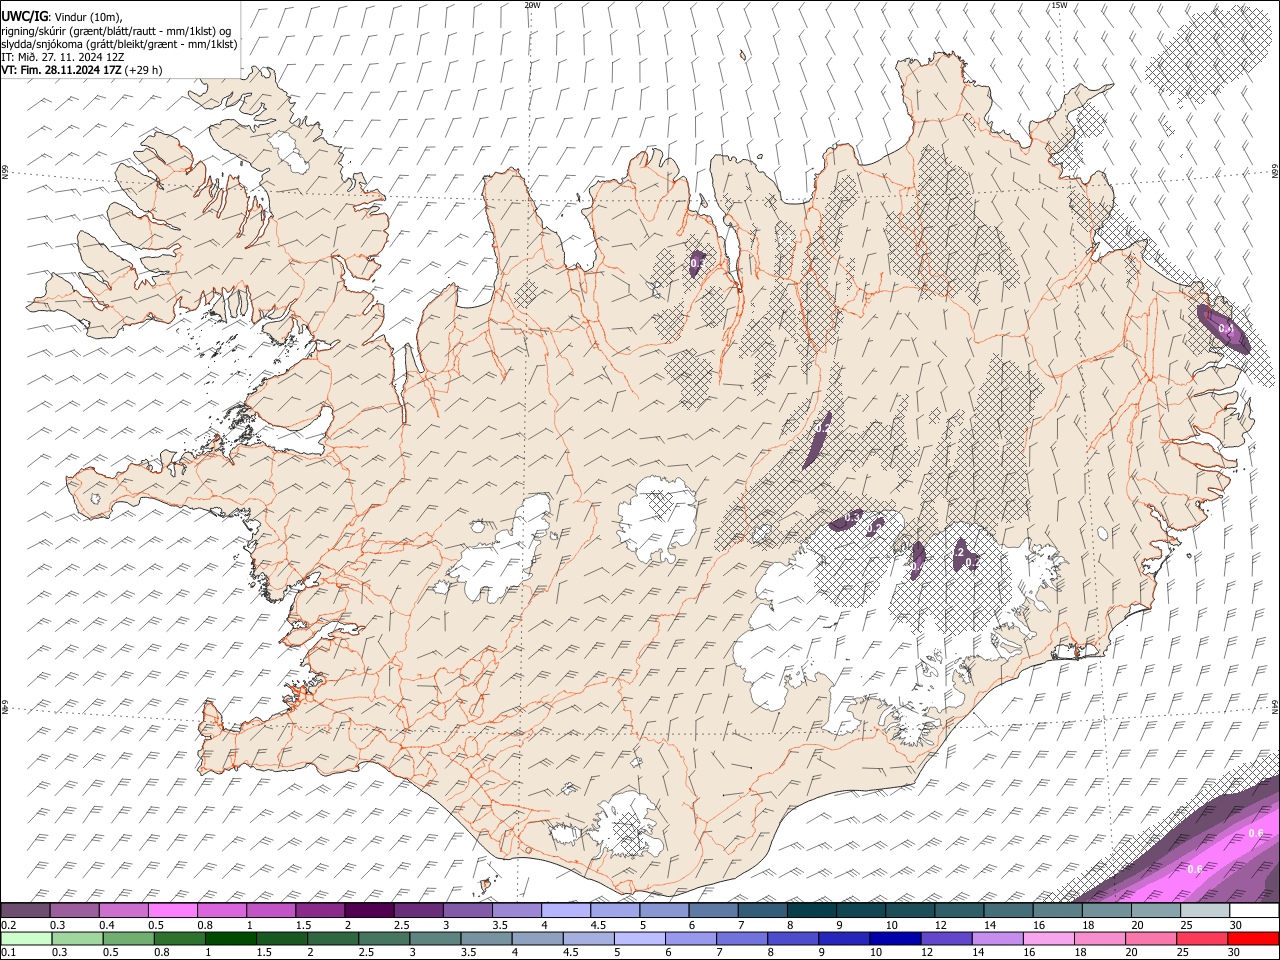Click the upper legend swatch between 0.5 and 0.8
1280x960 pixels.
(172, 910)
